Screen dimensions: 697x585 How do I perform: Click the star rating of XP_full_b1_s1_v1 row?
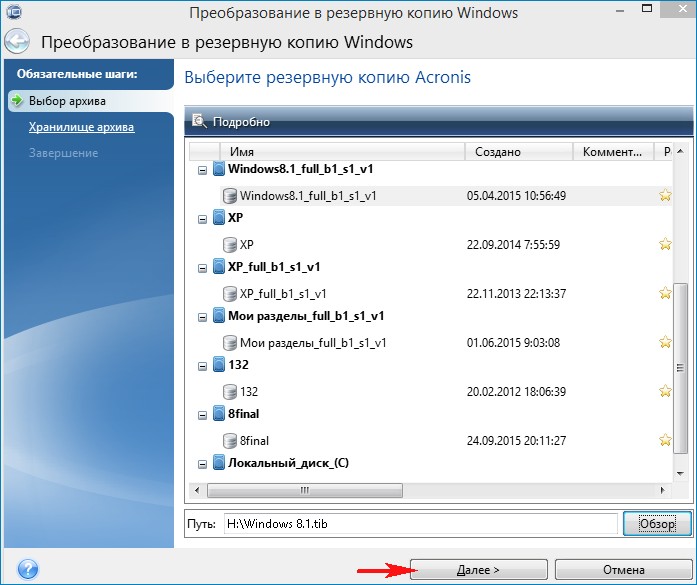coord(665,293)
